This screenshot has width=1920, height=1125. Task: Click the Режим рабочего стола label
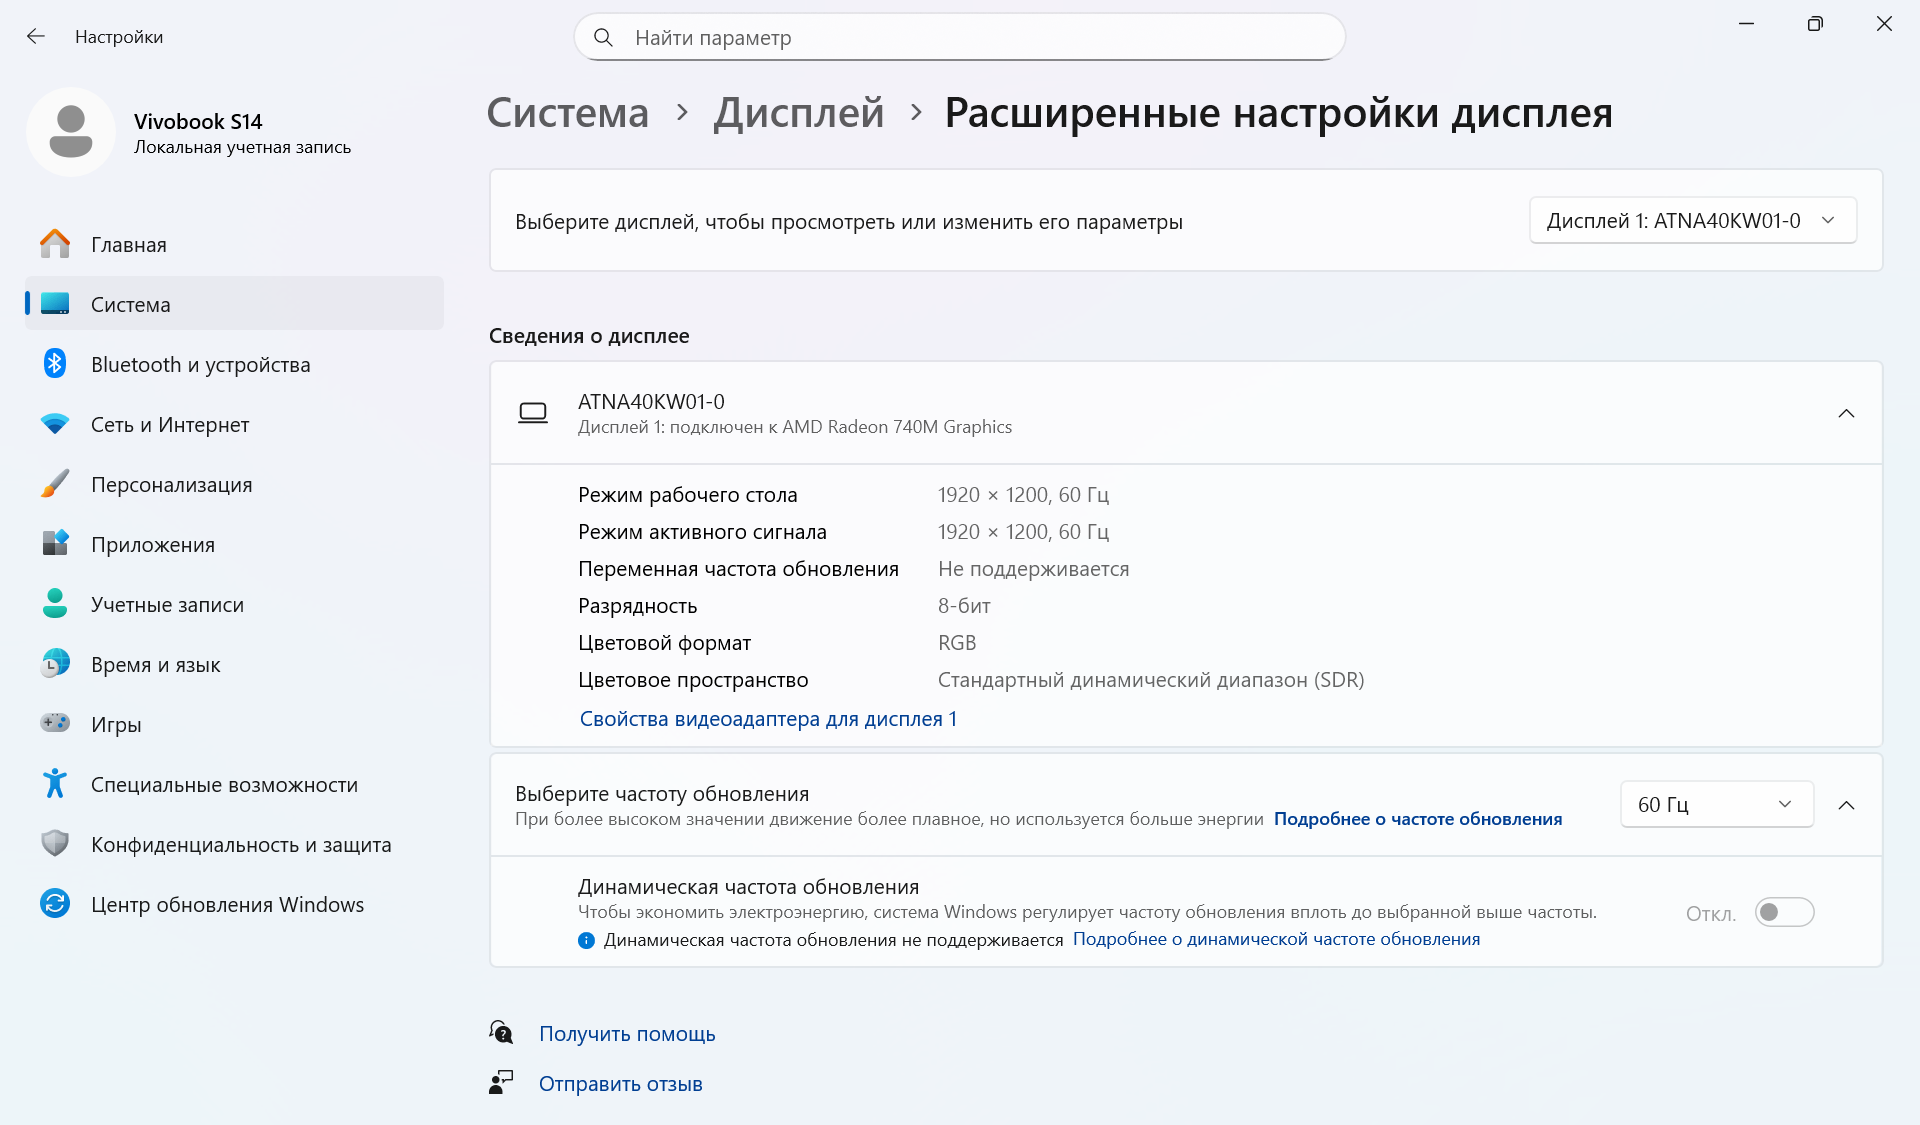click(688, 495)
